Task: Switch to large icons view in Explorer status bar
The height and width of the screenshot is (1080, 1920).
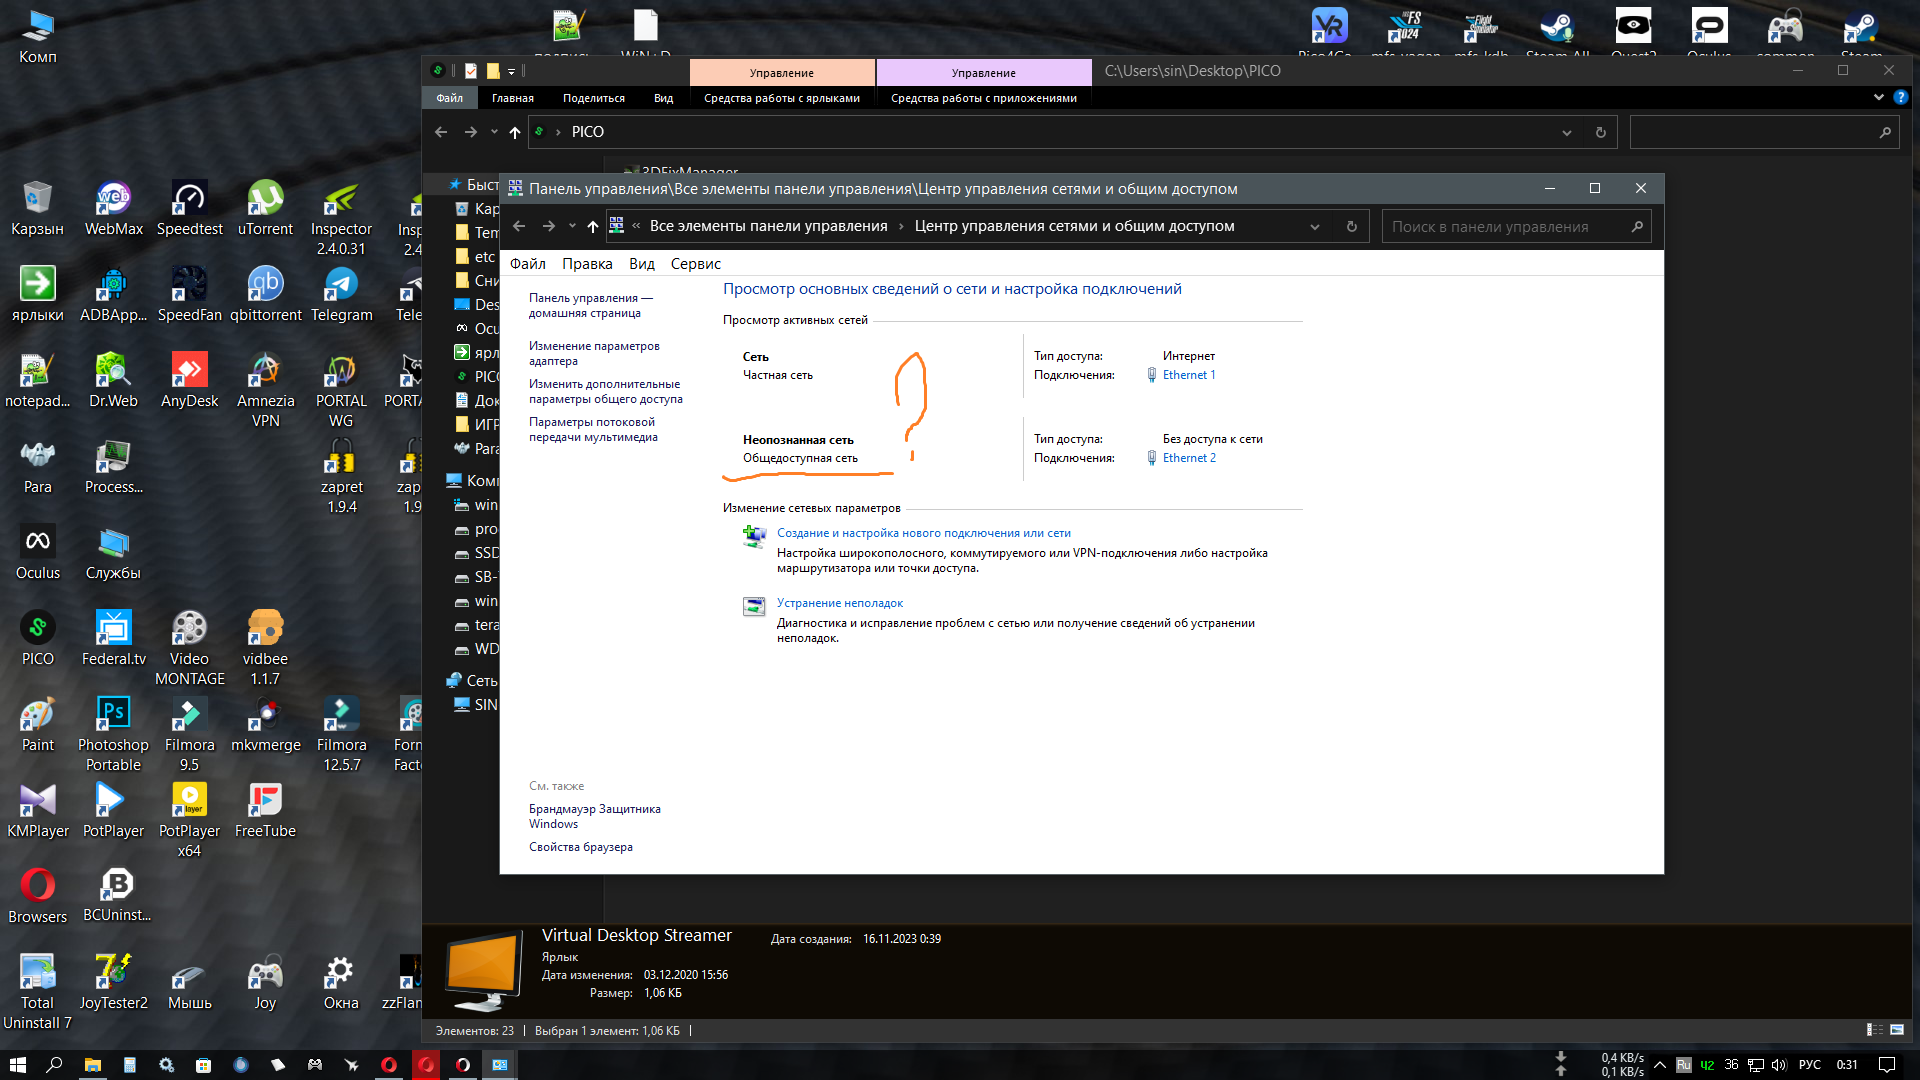Action: click(x=1897, y=1030)
